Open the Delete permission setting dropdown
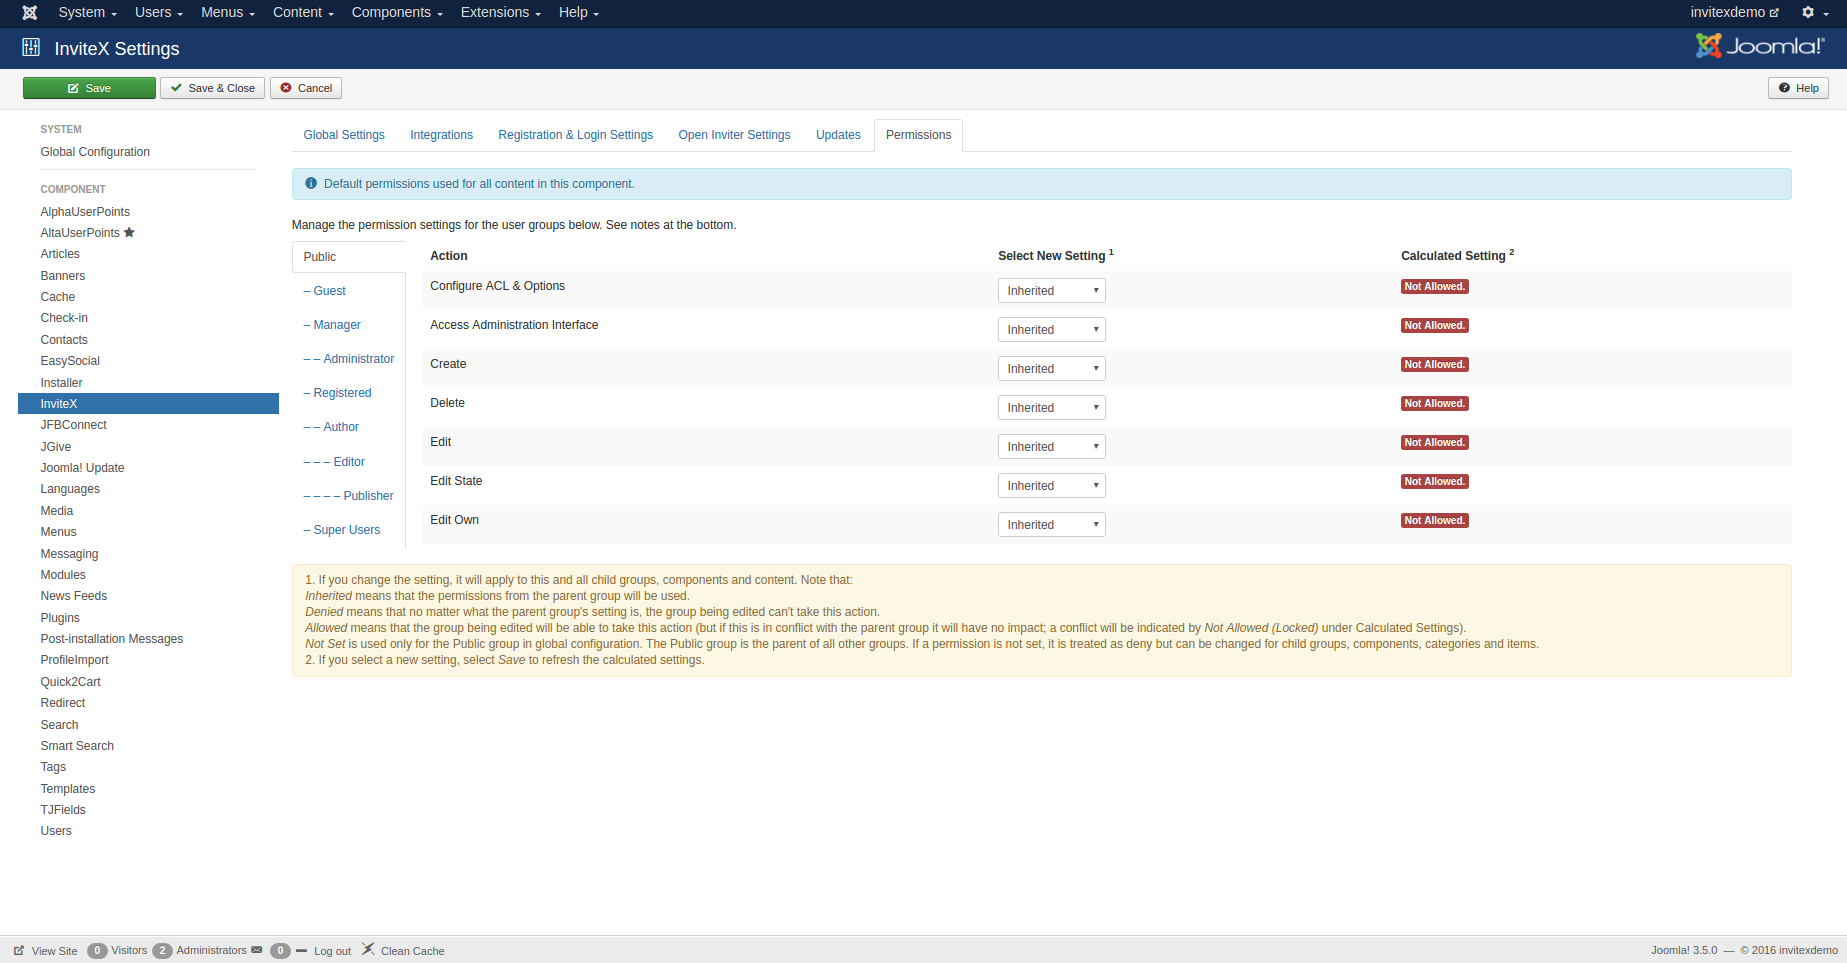1847x963 pixels. click(1051, 408)
